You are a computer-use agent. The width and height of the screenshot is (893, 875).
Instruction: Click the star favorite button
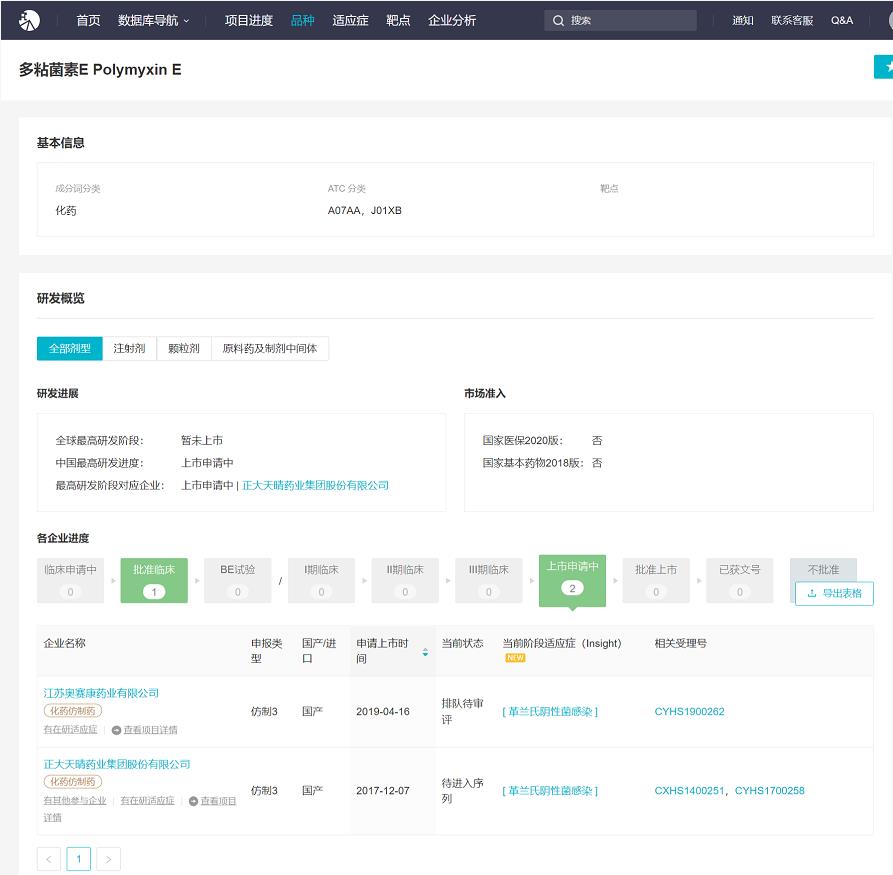point(885,67)
